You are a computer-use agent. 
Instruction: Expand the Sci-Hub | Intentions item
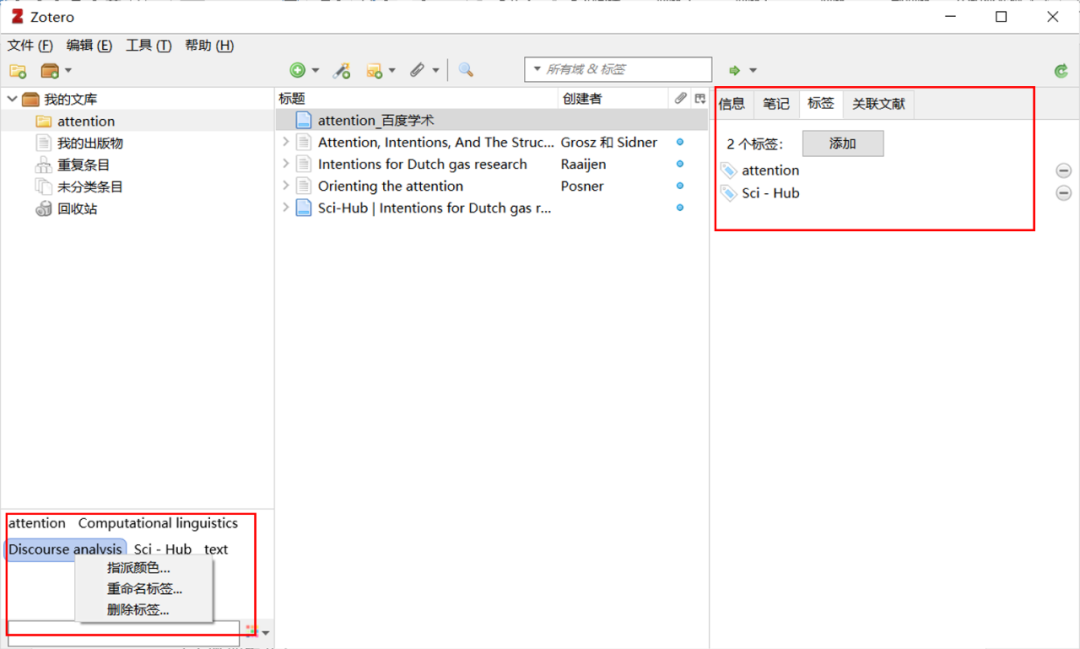click(x=286, y=207)
